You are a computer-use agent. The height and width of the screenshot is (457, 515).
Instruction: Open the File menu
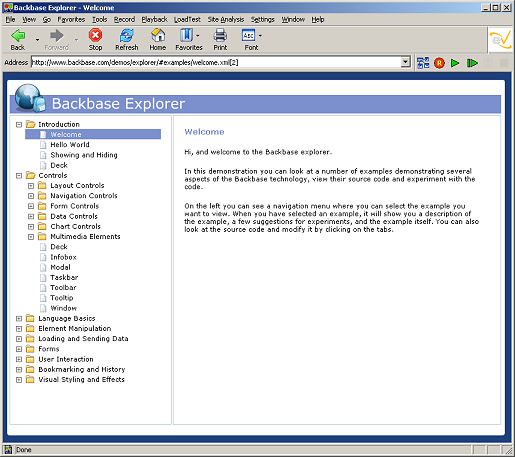tap(10, 19)
